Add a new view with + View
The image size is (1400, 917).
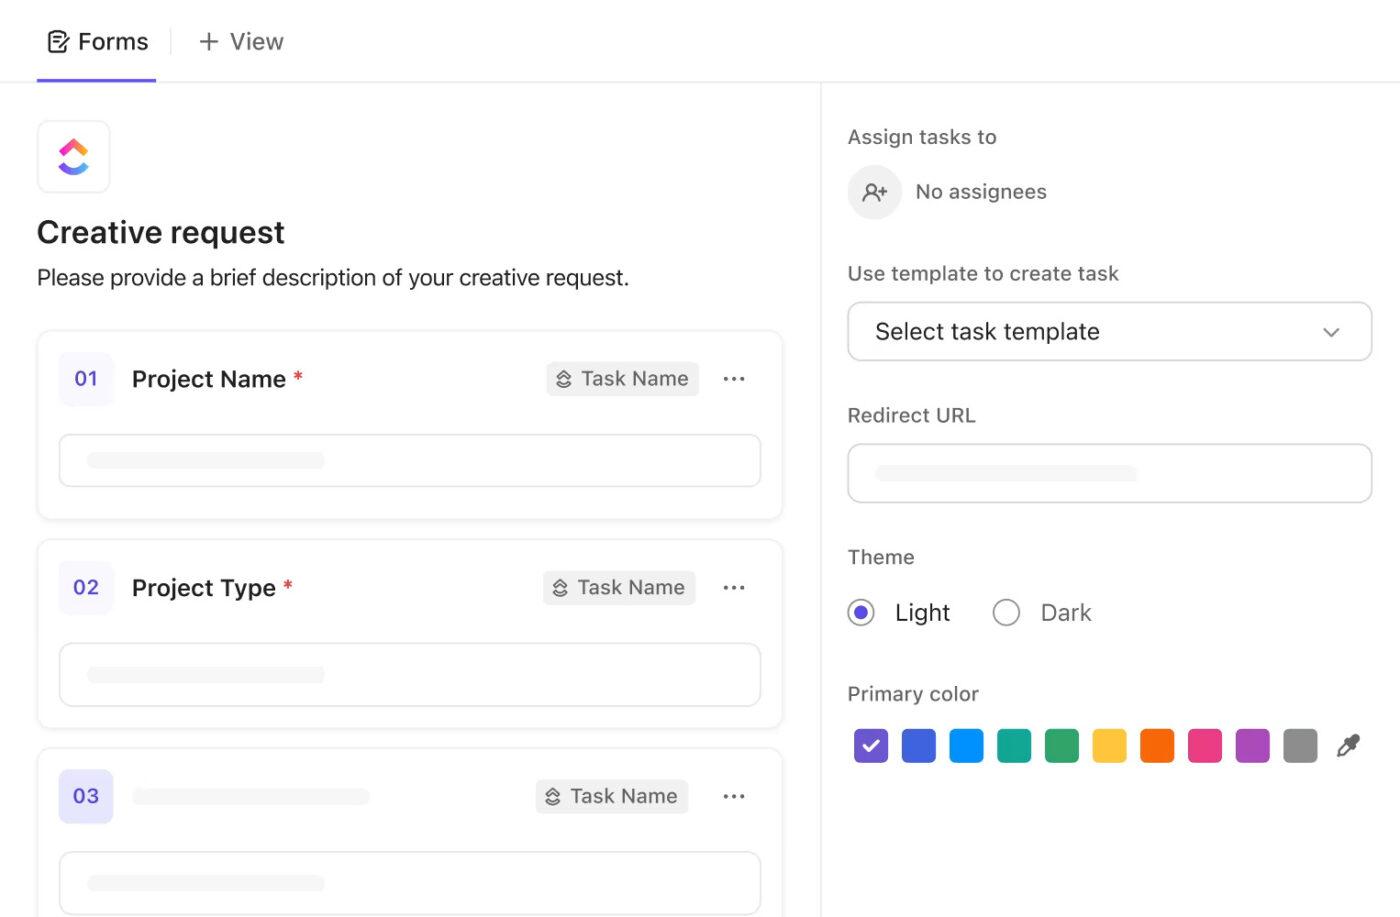(239, 41)
